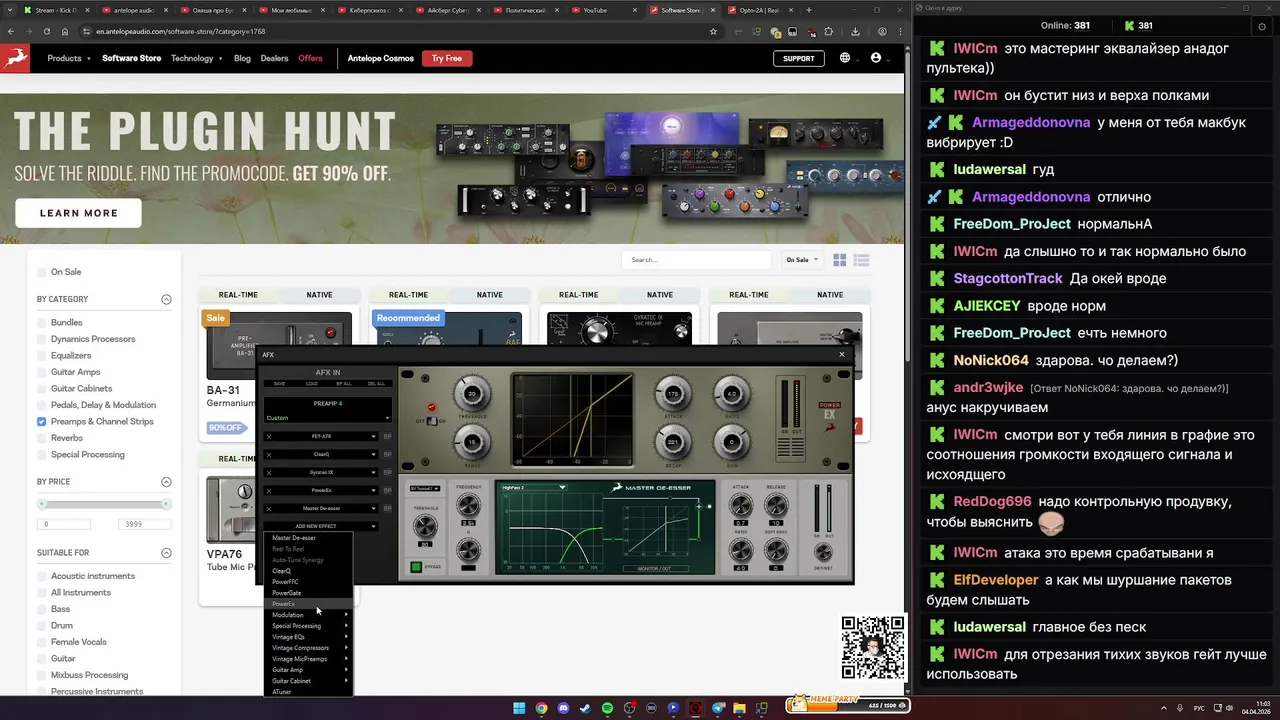The image size is (1280, 720).
Task: Click MONITOR / OUT button
Action: (x=654, y=568)
